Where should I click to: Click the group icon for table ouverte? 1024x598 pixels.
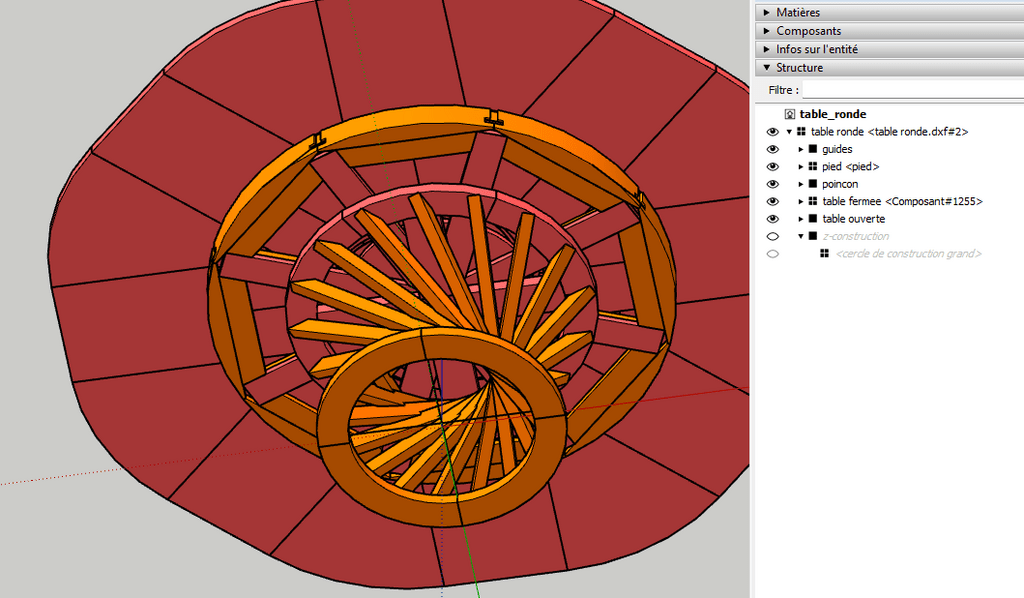click(813, 219)
